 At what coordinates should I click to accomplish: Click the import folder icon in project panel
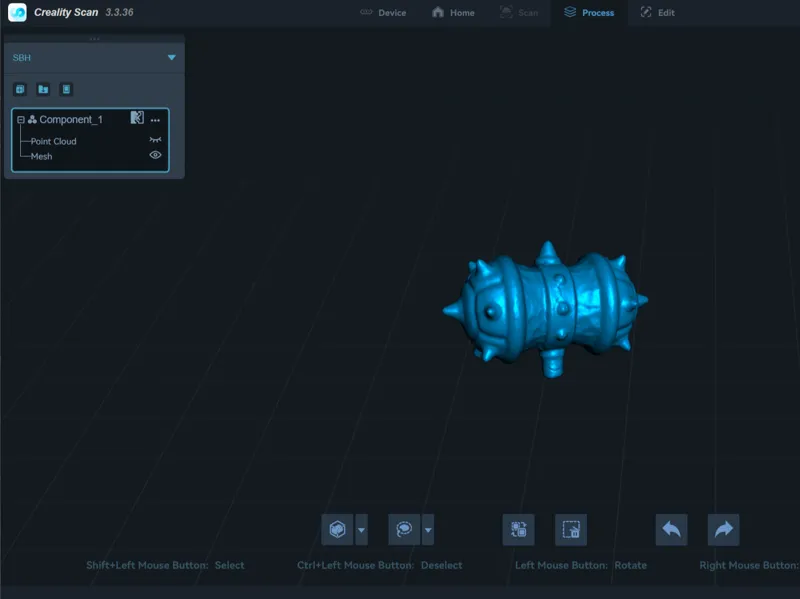(x=43, y=89)
